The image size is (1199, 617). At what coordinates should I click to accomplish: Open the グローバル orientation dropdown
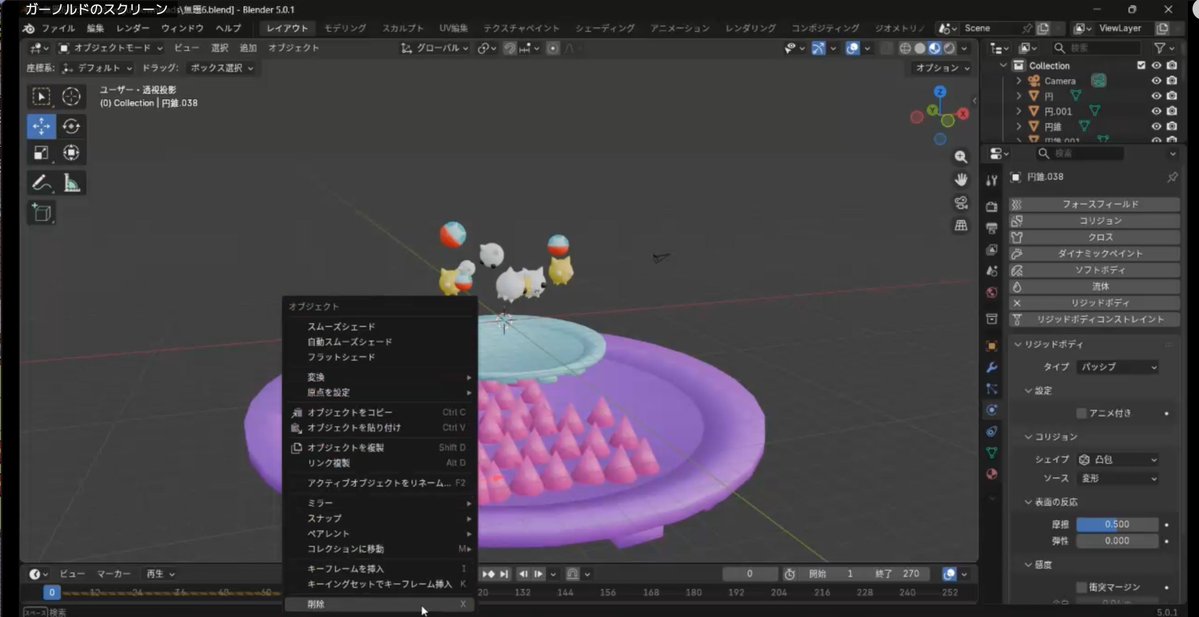coord(435,47)
